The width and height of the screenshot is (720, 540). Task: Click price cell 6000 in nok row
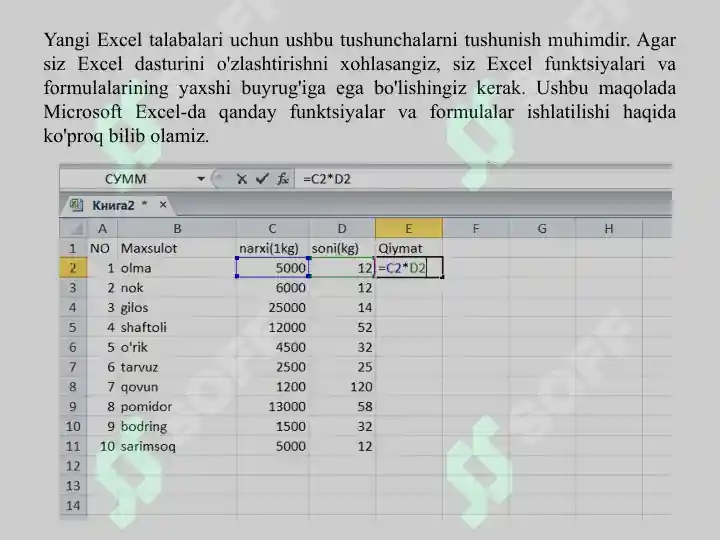(273, 288)
